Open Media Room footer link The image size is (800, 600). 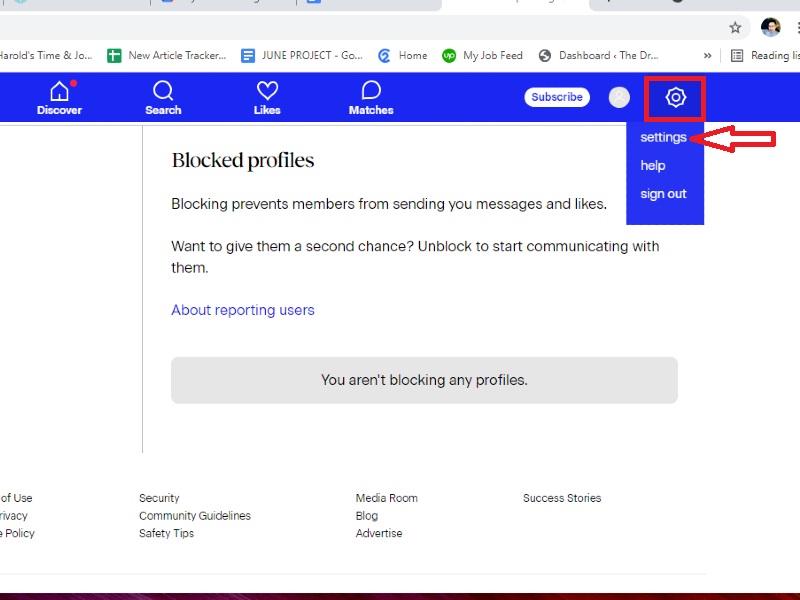(387, 498)
